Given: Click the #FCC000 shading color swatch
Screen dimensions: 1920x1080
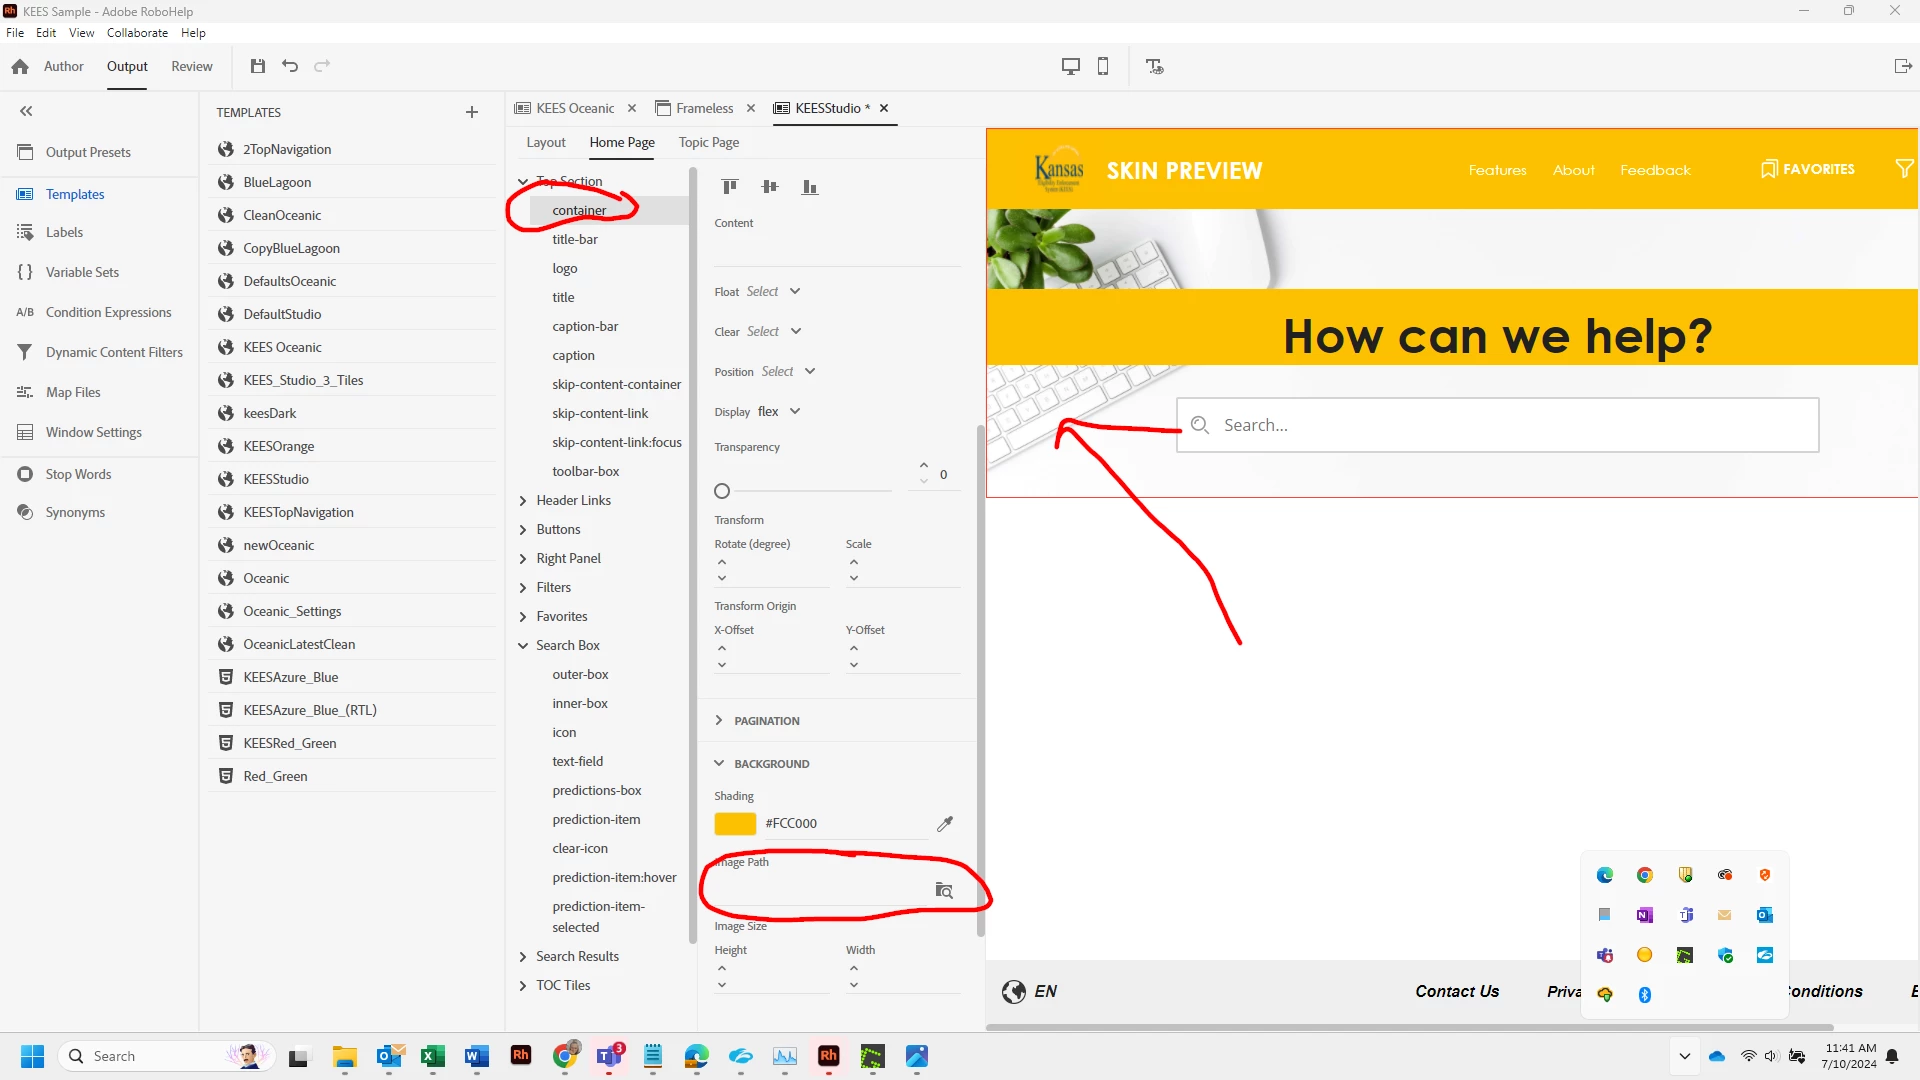Looking at the screenshot, I should pos(735,823).
